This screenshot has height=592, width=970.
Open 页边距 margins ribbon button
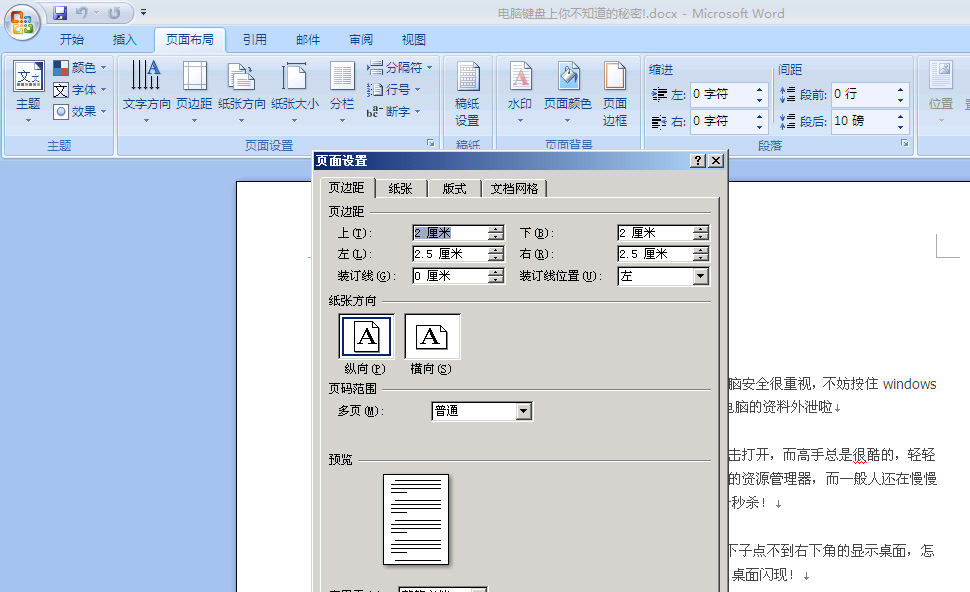(x=194, y=91)
